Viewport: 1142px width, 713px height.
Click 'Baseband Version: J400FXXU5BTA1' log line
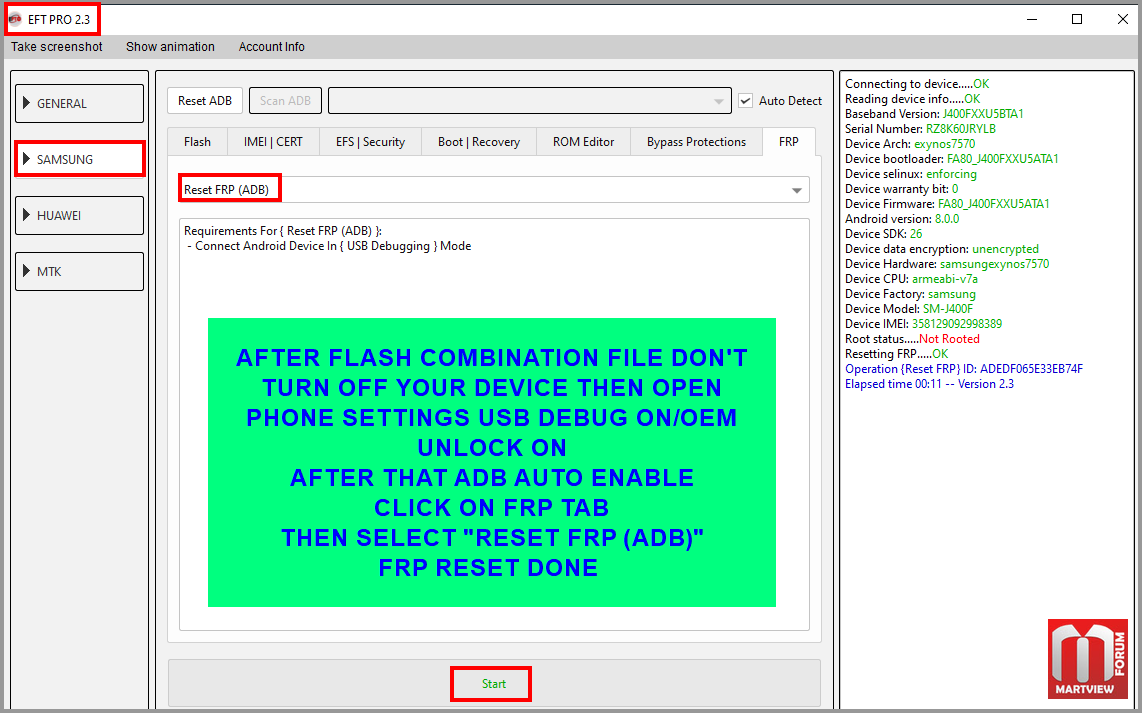(934, 114)
